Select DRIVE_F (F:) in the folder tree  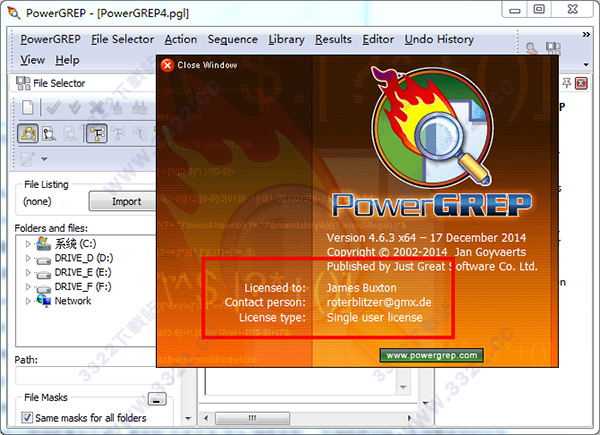point(83,287)
